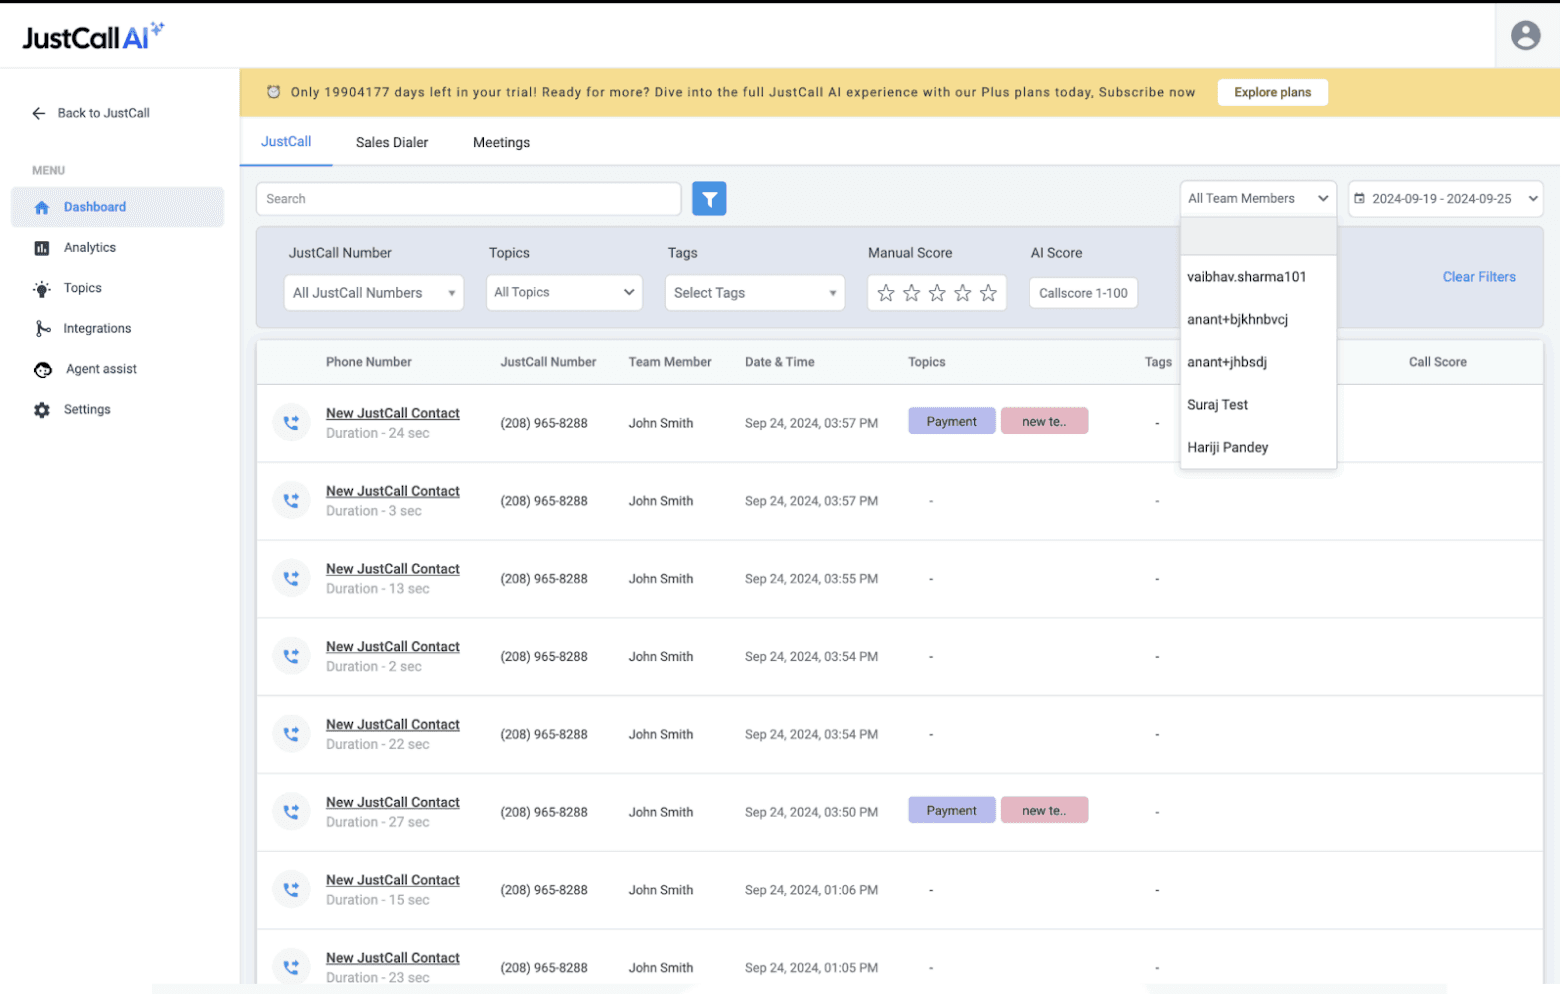Screen dimensions: 1564x994
Task: Click the back arrow beside Back to JustCall
Action: [39, 114]
